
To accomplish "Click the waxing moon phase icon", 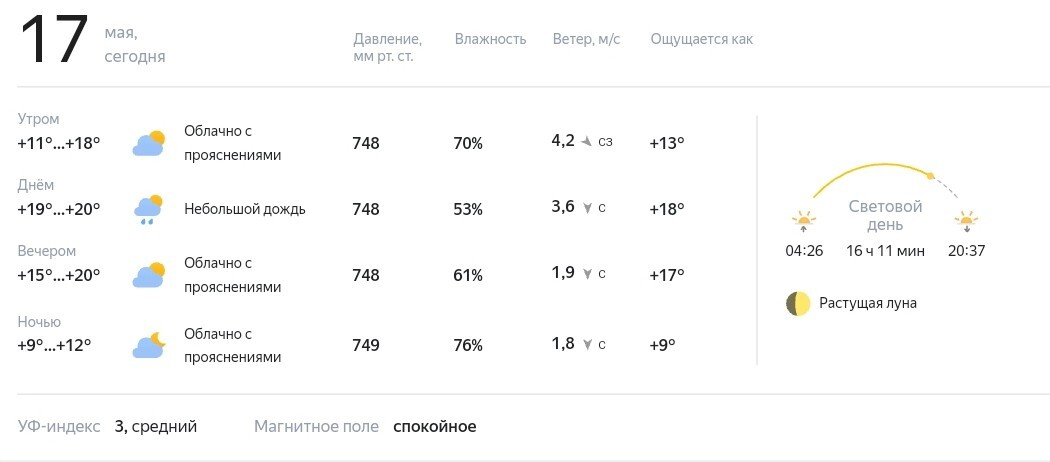I will pos(798,303).
